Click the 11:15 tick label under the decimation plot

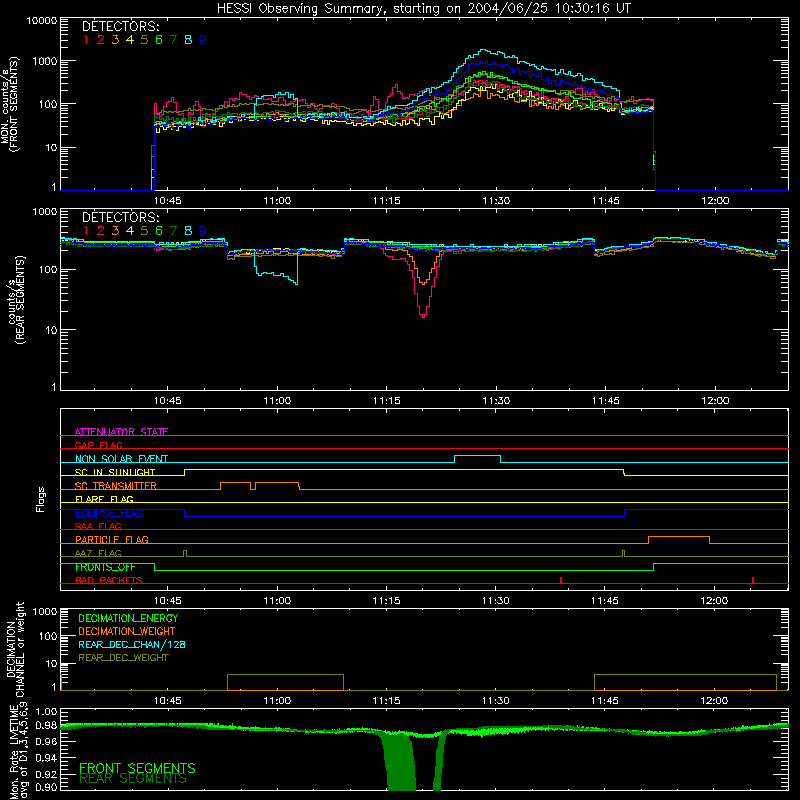[x=386, y=701]
